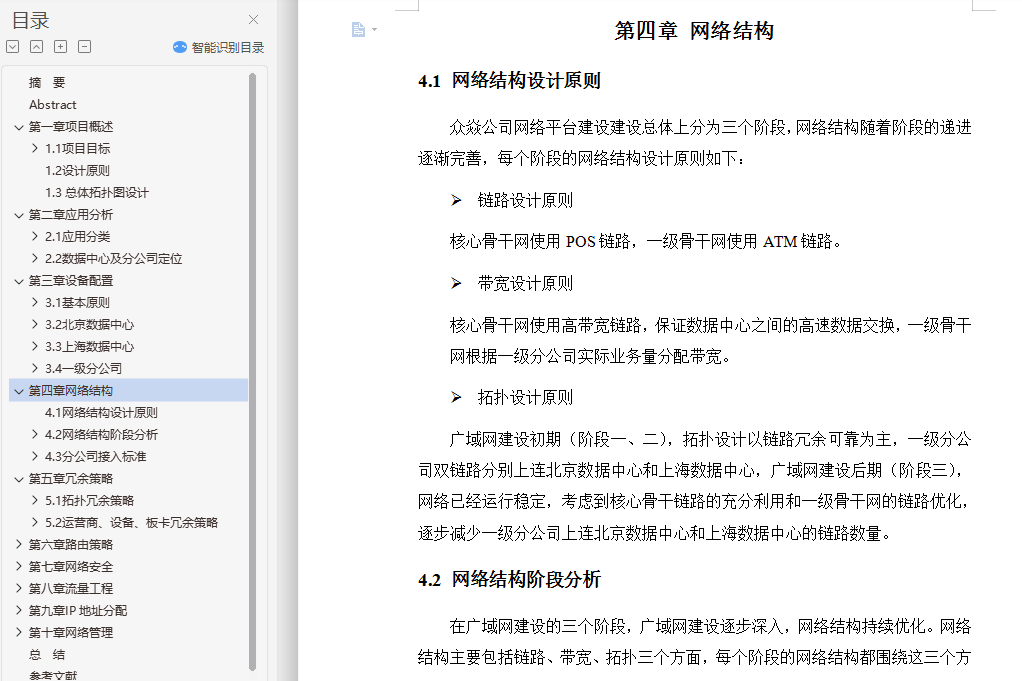Close the 目录 navigation pane
This screenshot has height=681, width=1022.
coord(254,20)
